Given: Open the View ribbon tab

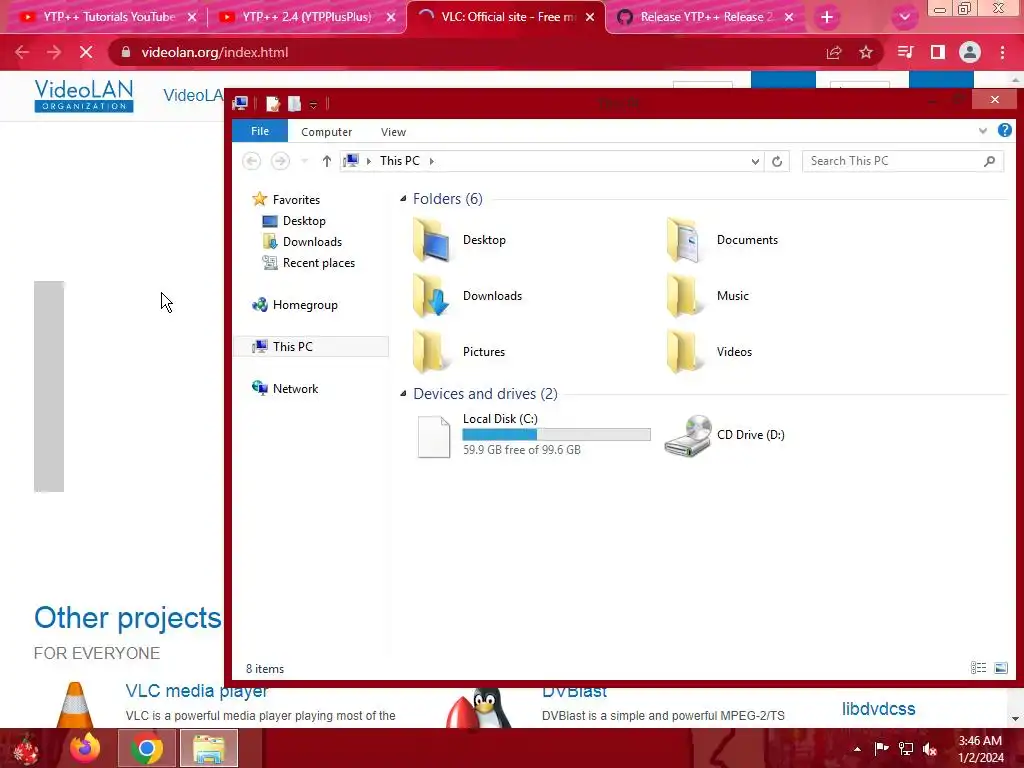Looking at the screenshot, I should (393, 132).
